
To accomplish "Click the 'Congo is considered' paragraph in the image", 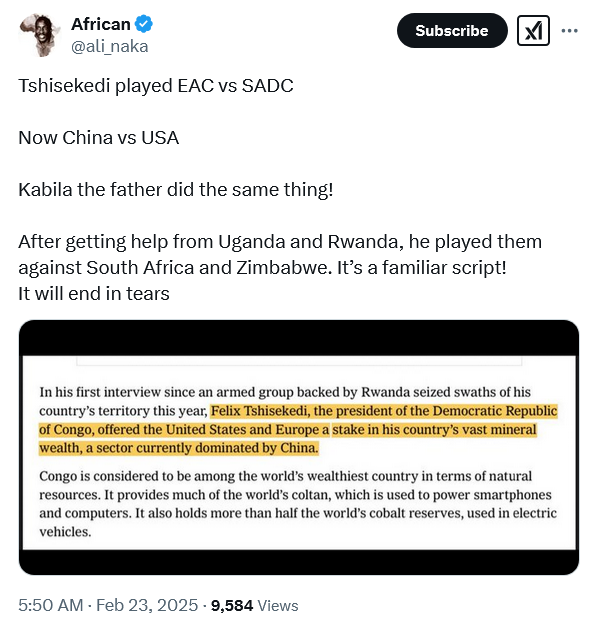I will click(298, 504).
